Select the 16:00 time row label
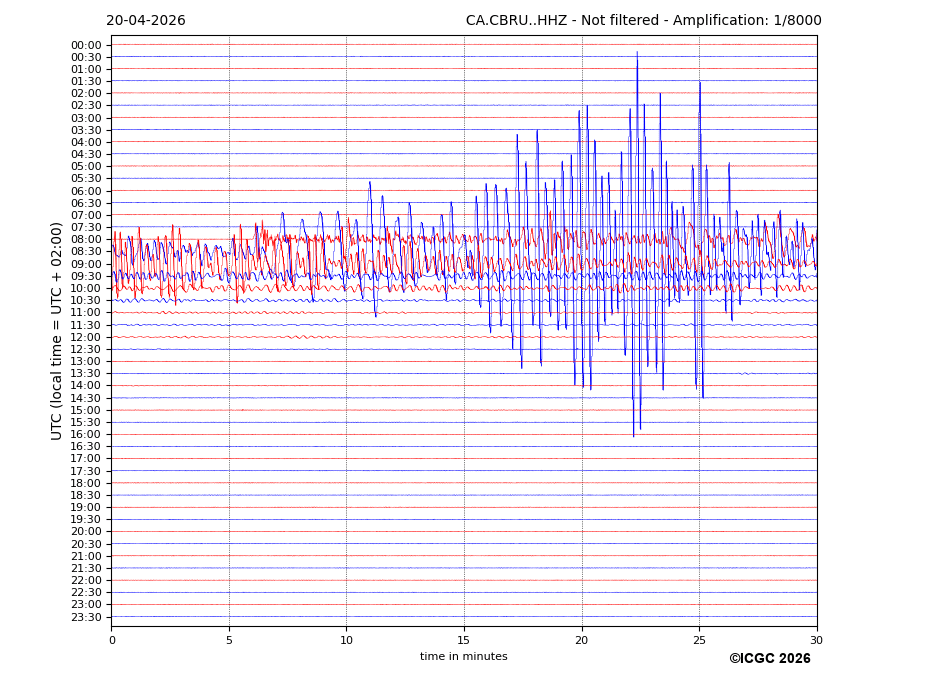927x696 pixels. 86,434
